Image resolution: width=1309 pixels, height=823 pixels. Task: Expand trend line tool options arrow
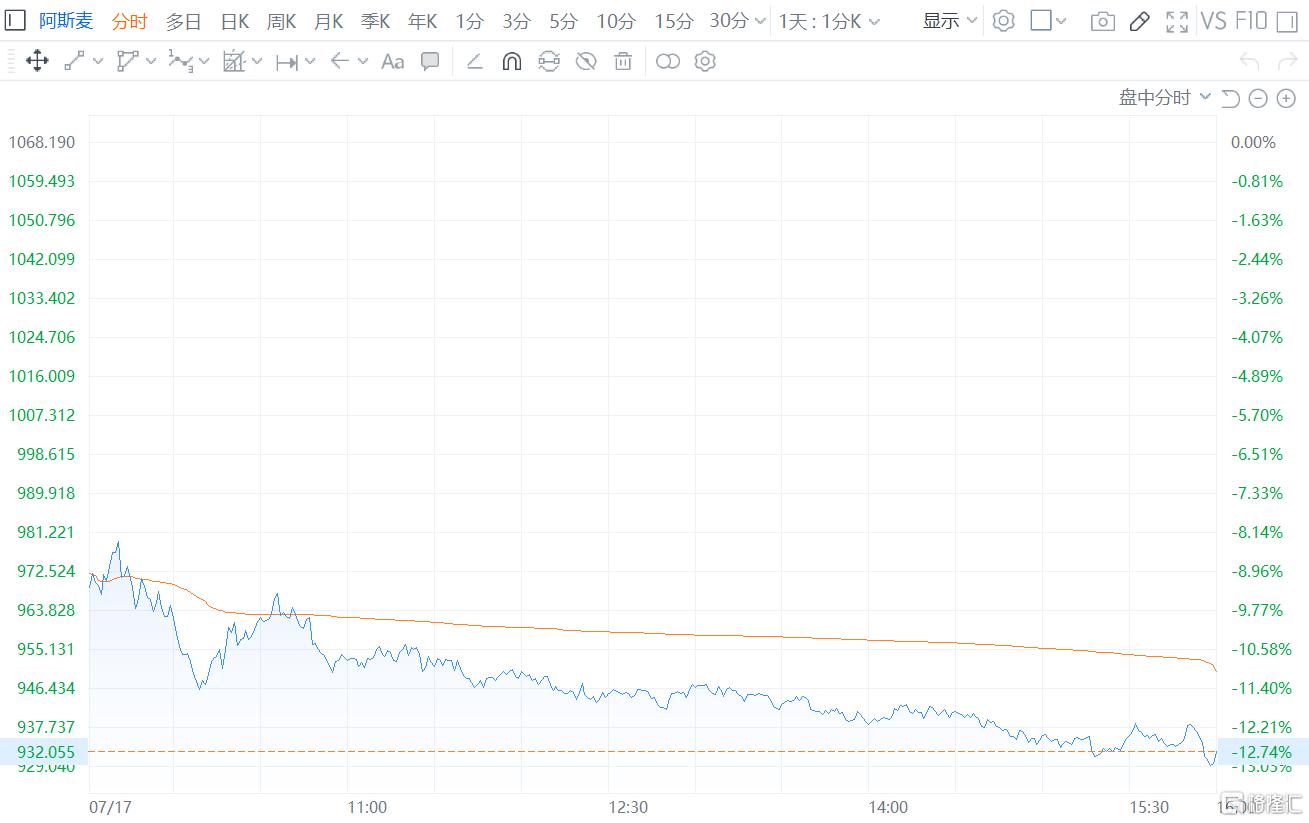click(x=98, y=62)
